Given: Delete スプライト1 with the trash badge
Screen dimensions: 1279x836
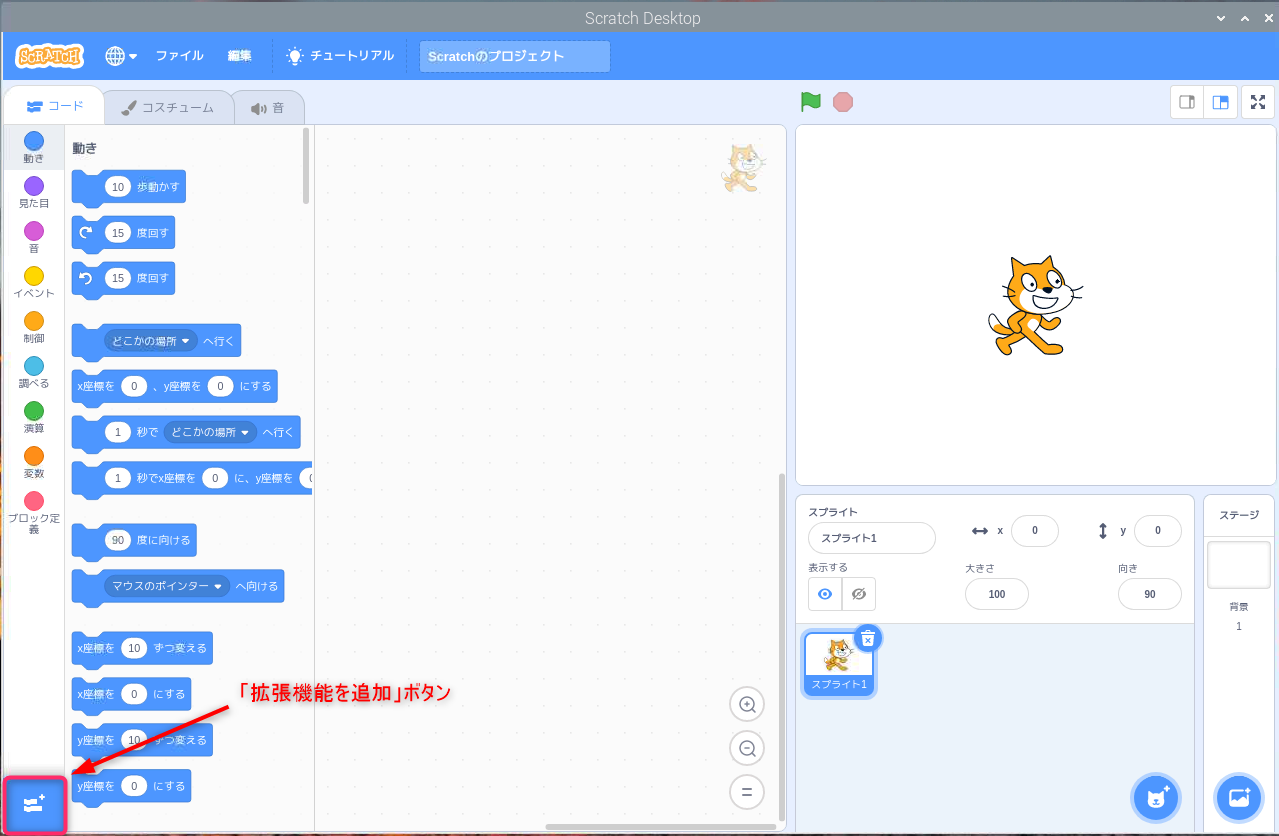Looking at the screenshot, I should click(x=868, y=638).
